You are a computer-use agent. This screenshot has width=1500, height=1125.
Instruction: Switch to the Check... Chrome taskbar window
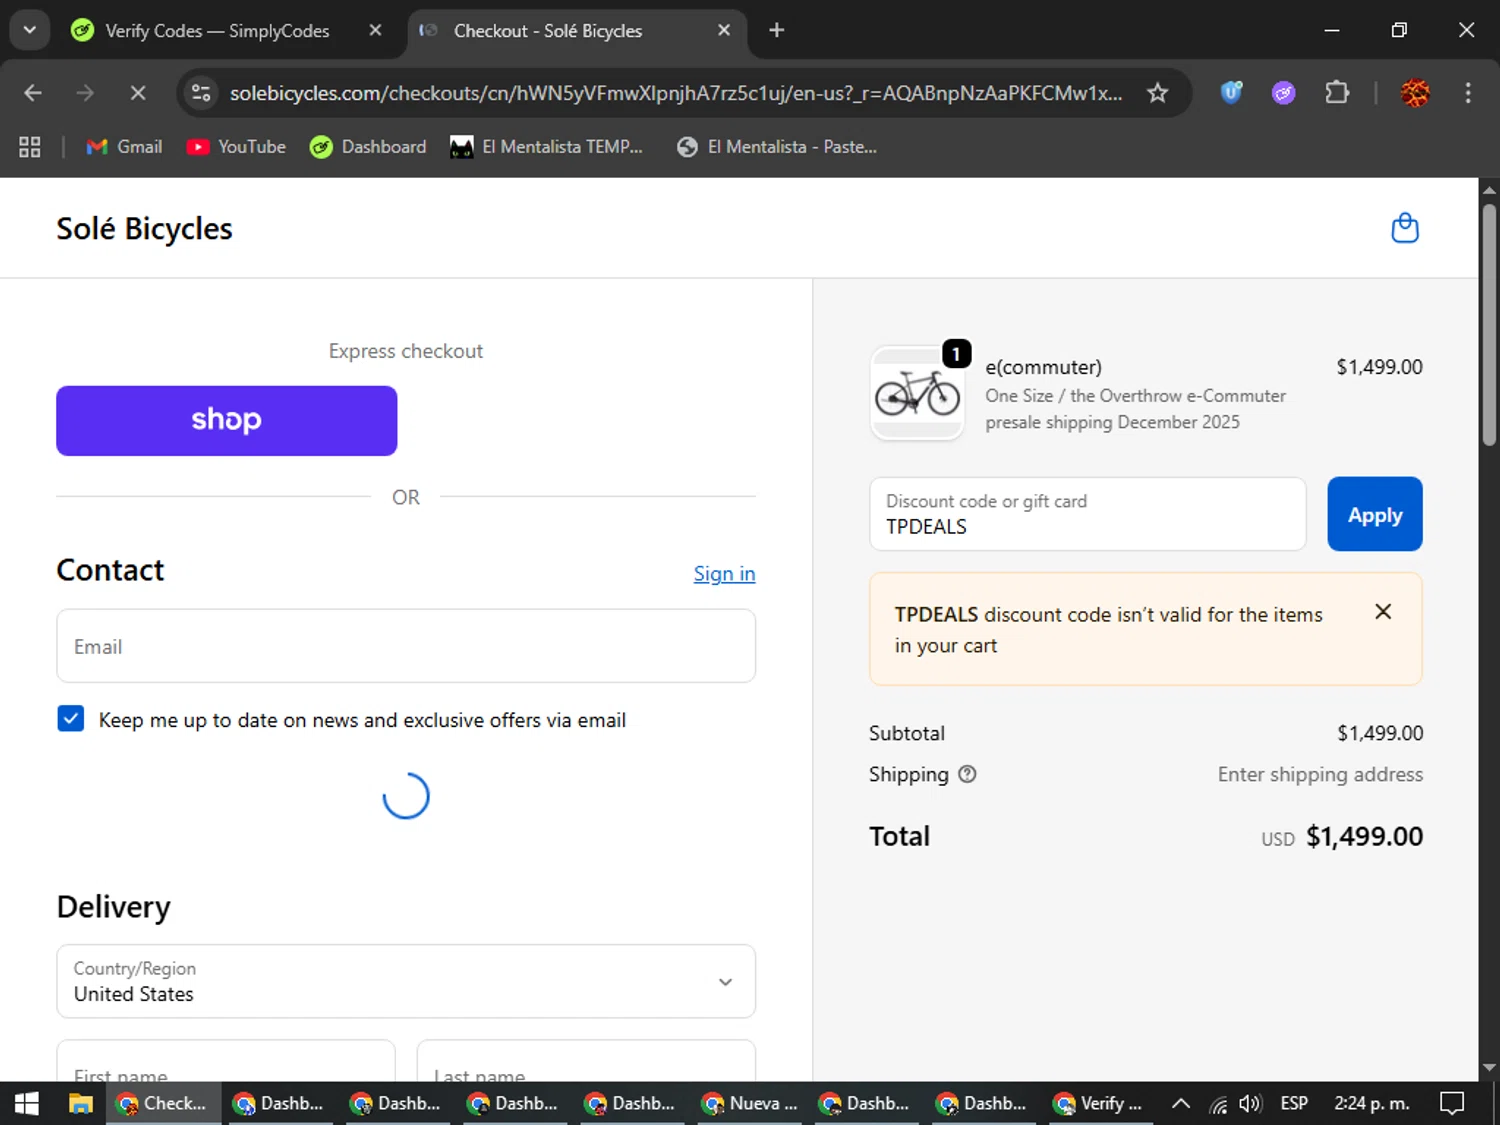[x=163, y=1103]
